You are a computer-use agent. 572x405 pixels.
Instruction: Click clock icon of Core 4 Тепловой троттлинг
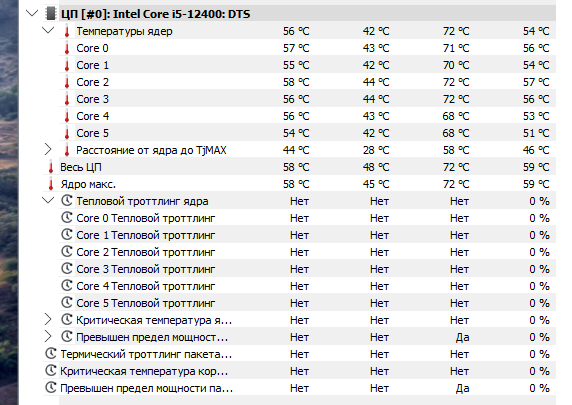(x=67, y=286)
